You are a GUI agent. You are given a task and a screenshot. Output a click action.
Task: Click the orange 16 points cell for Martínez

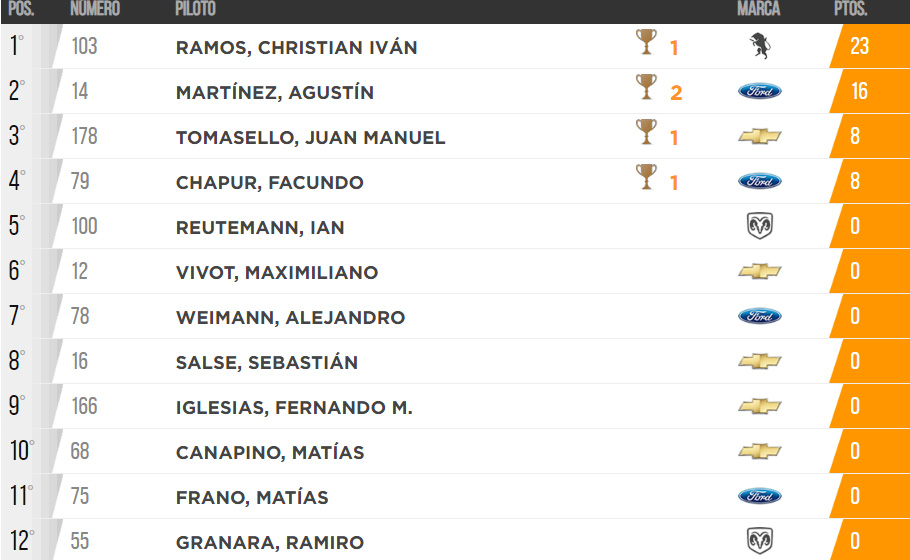tap(869, 91)
